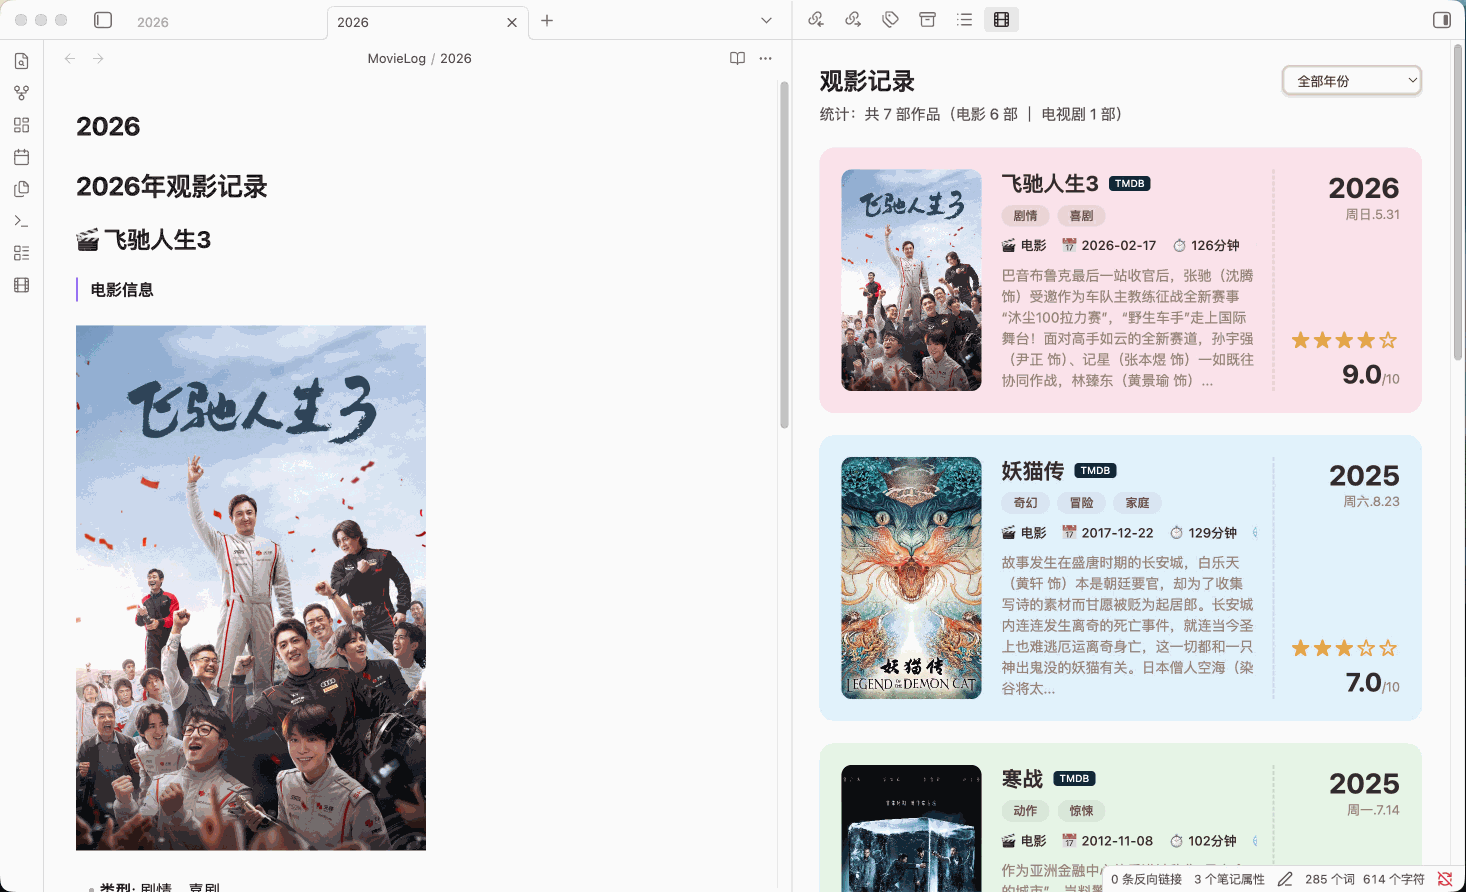Image resolution: width=1466 pixels, height=892 pixels.
Task: Click the large 飞驰人生3 poster in the note
Action: point(251,588)
